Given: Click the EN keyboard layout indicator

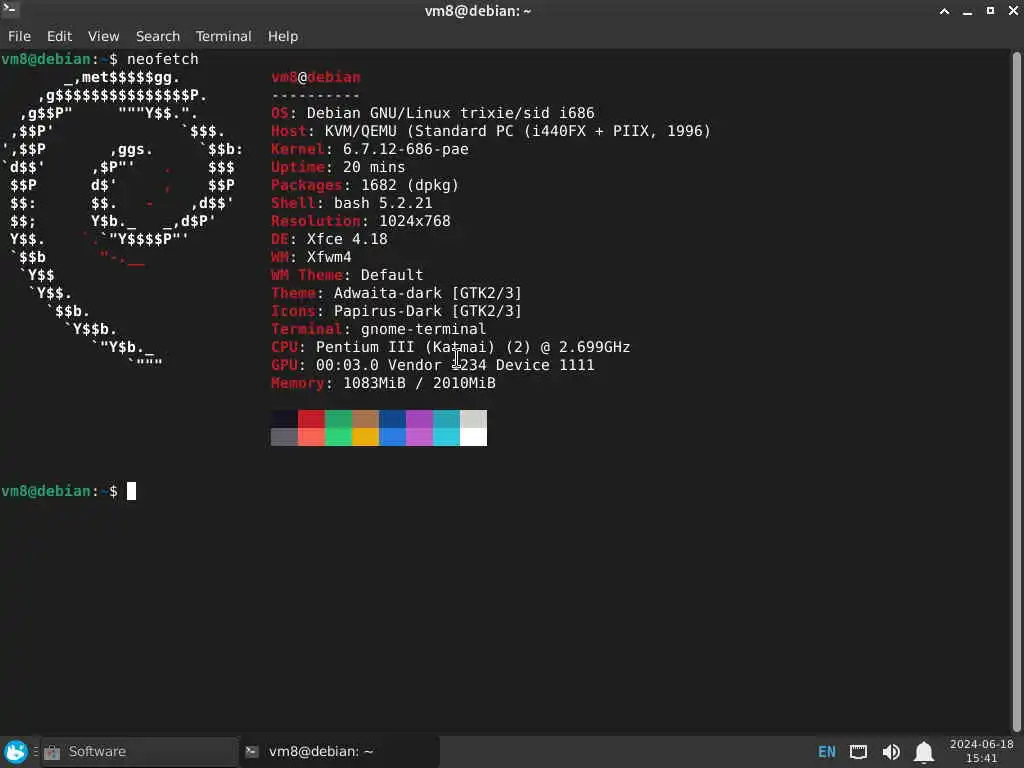Looking at the screenshot, I should 827,752.
